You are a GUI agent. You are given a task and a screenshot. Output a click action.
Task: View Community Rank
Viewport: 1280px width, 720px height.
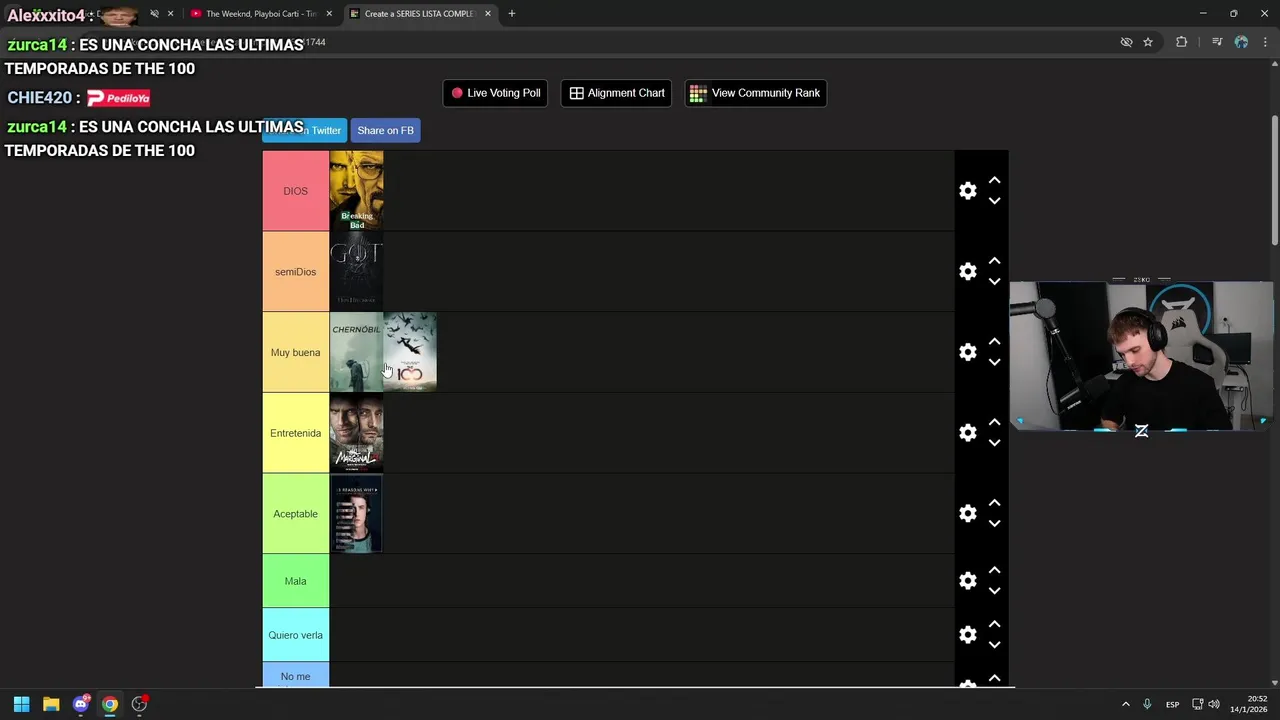[x=755, y=93]
